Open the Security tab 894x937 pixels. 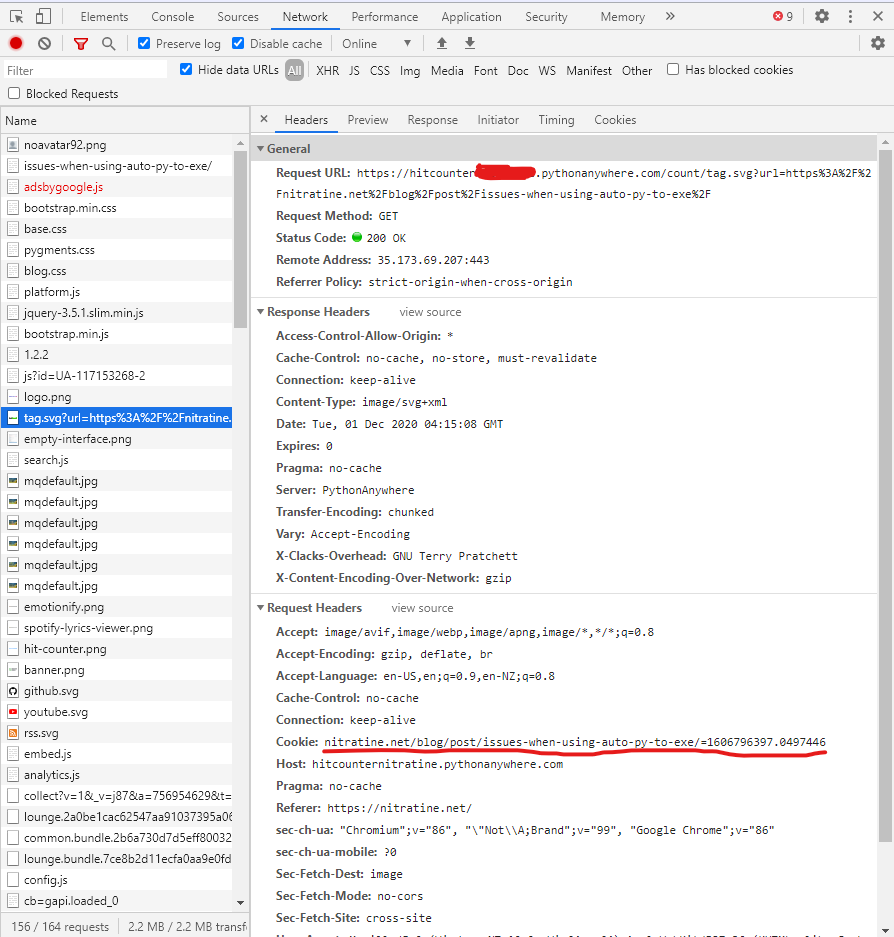pyautogui.click(x=546, y=17)
